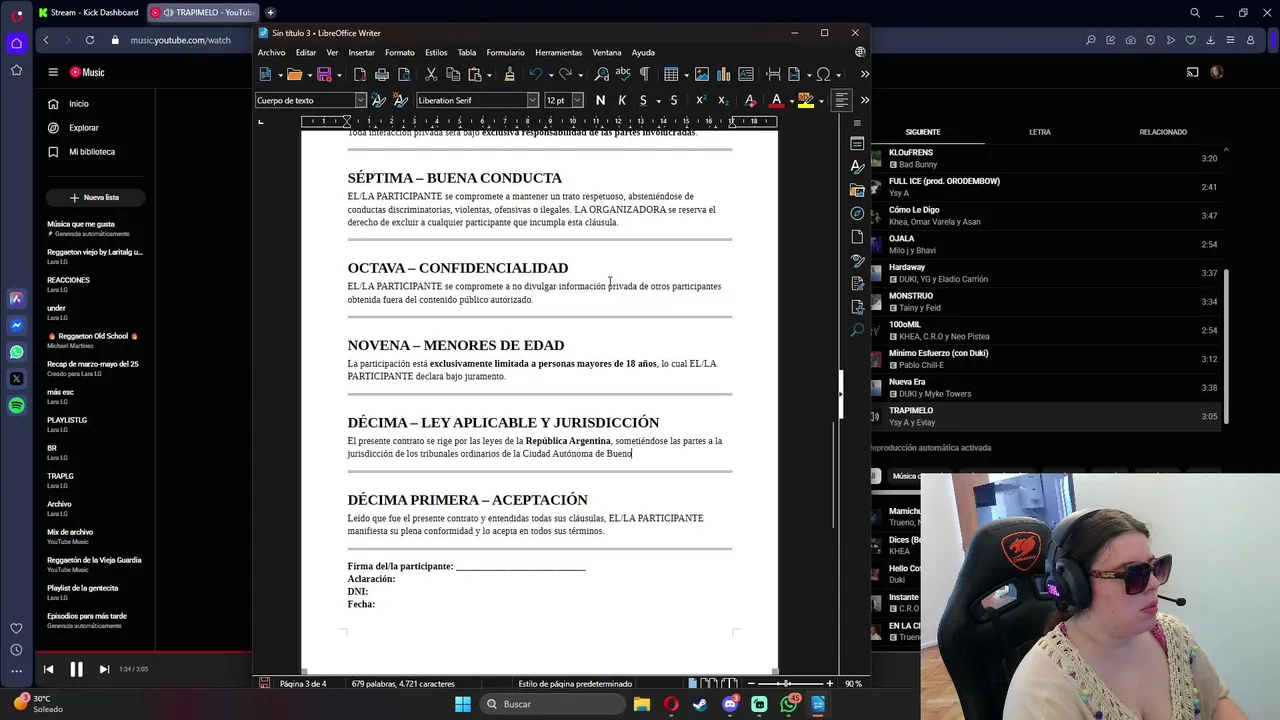Open the Navigator deck in Writer sidebar
The image size is (1280, 720).
(857, 213)
